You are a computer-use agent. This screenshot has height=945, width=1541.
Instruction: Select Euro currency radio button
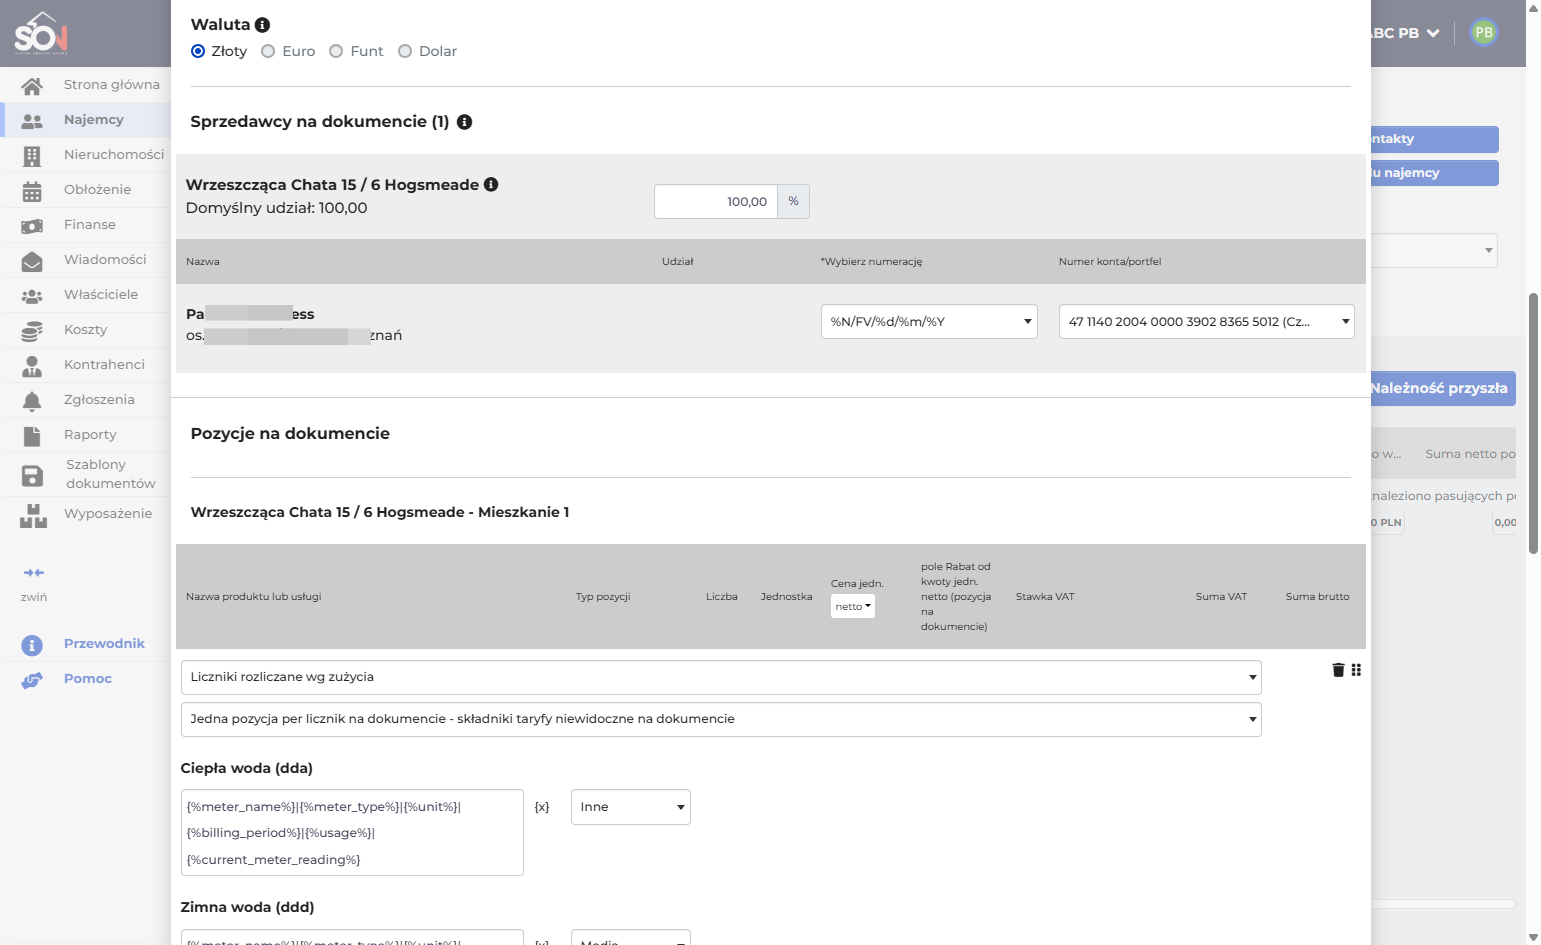(x=268, y=51)
